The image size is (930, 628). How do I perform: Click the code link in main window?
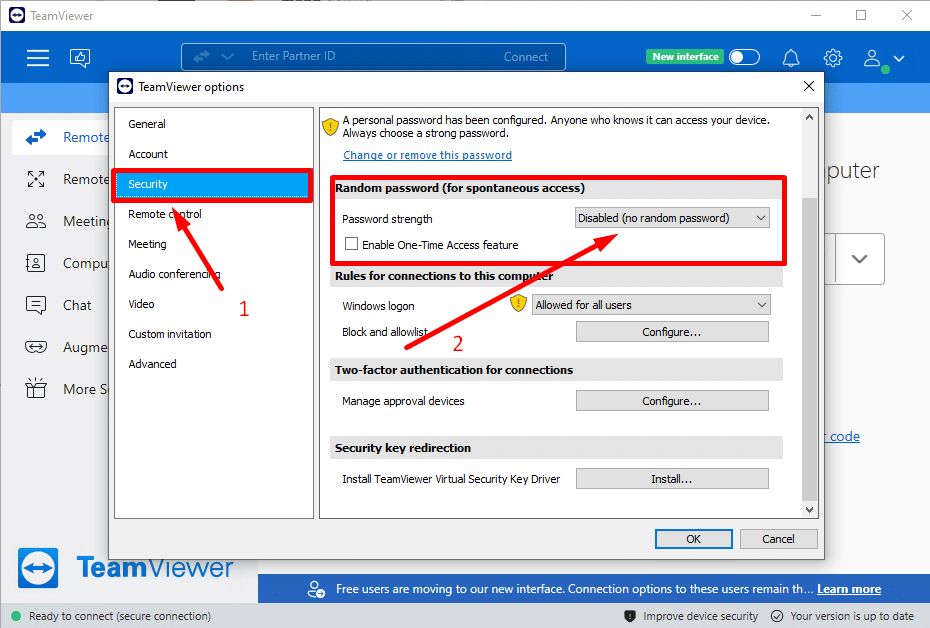pos(845,437)
